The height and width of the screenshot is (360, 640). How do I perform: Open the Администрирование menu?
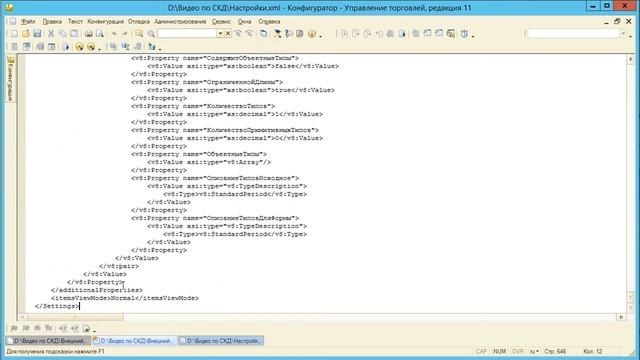click(x=180, y=21)
